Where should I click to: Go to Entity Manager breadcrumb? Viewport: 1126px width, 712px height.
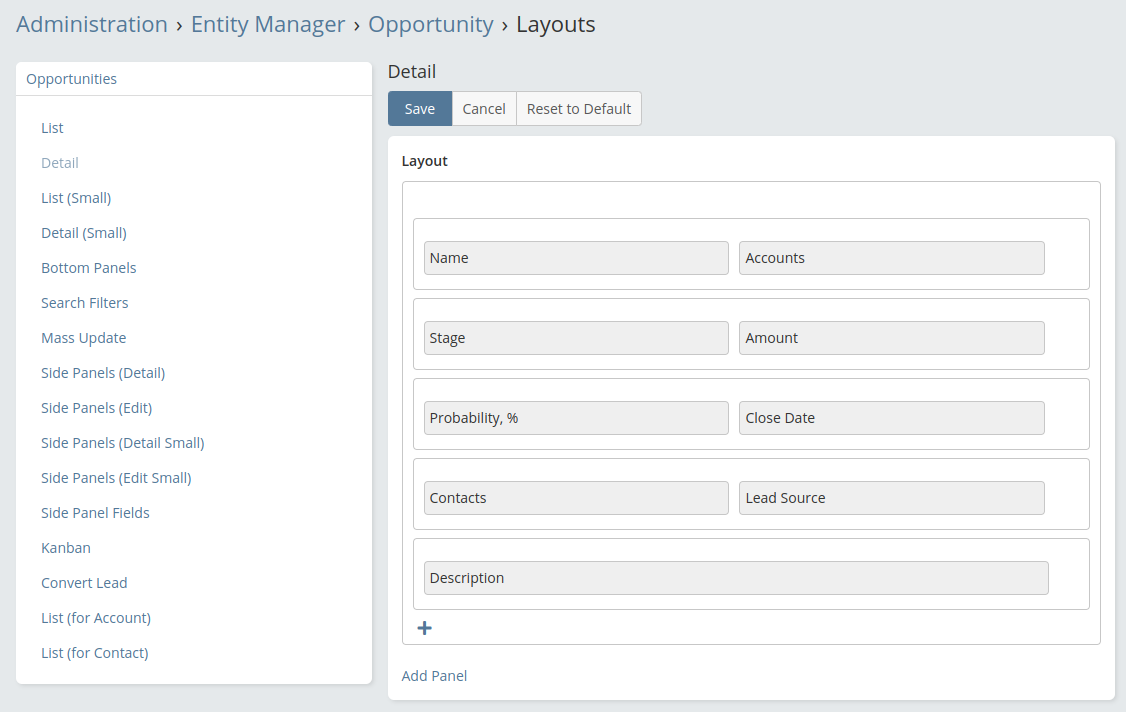(x=268, y=25)
